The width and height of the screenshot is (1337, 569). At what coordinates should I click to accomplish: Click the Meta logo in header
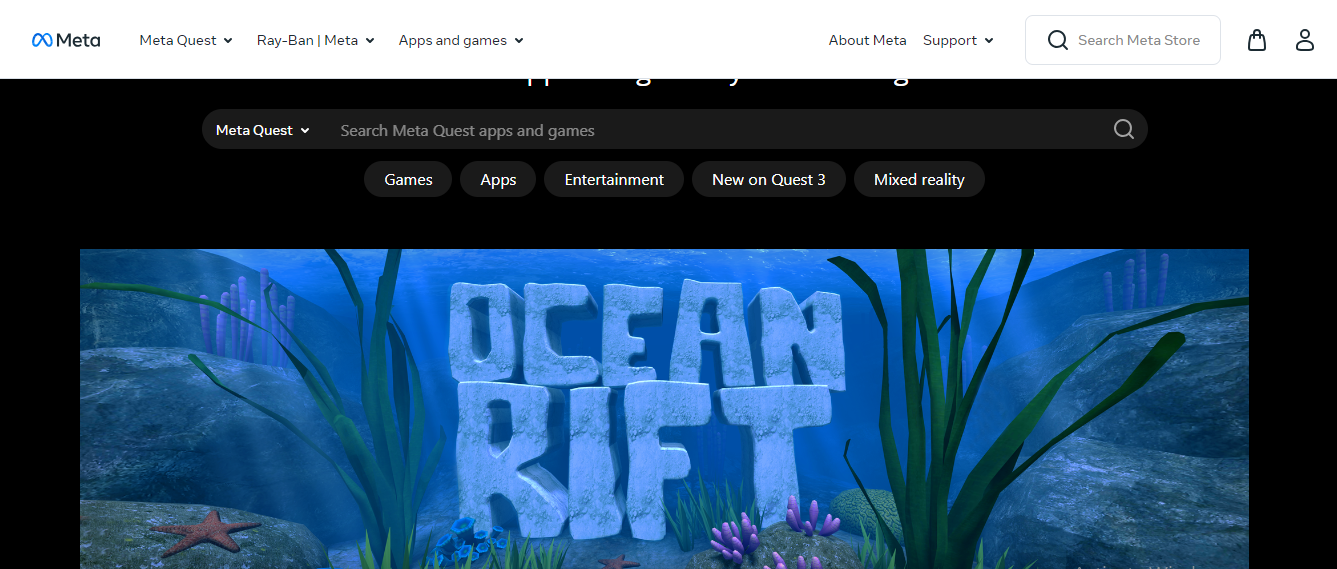point(66,40)
